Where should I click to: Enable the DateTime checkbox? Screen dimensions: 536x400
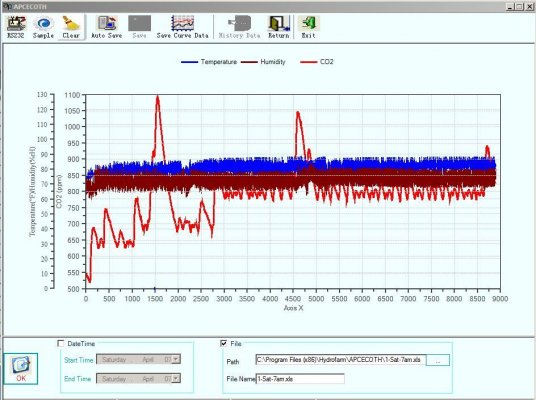[x=61, y=344]
